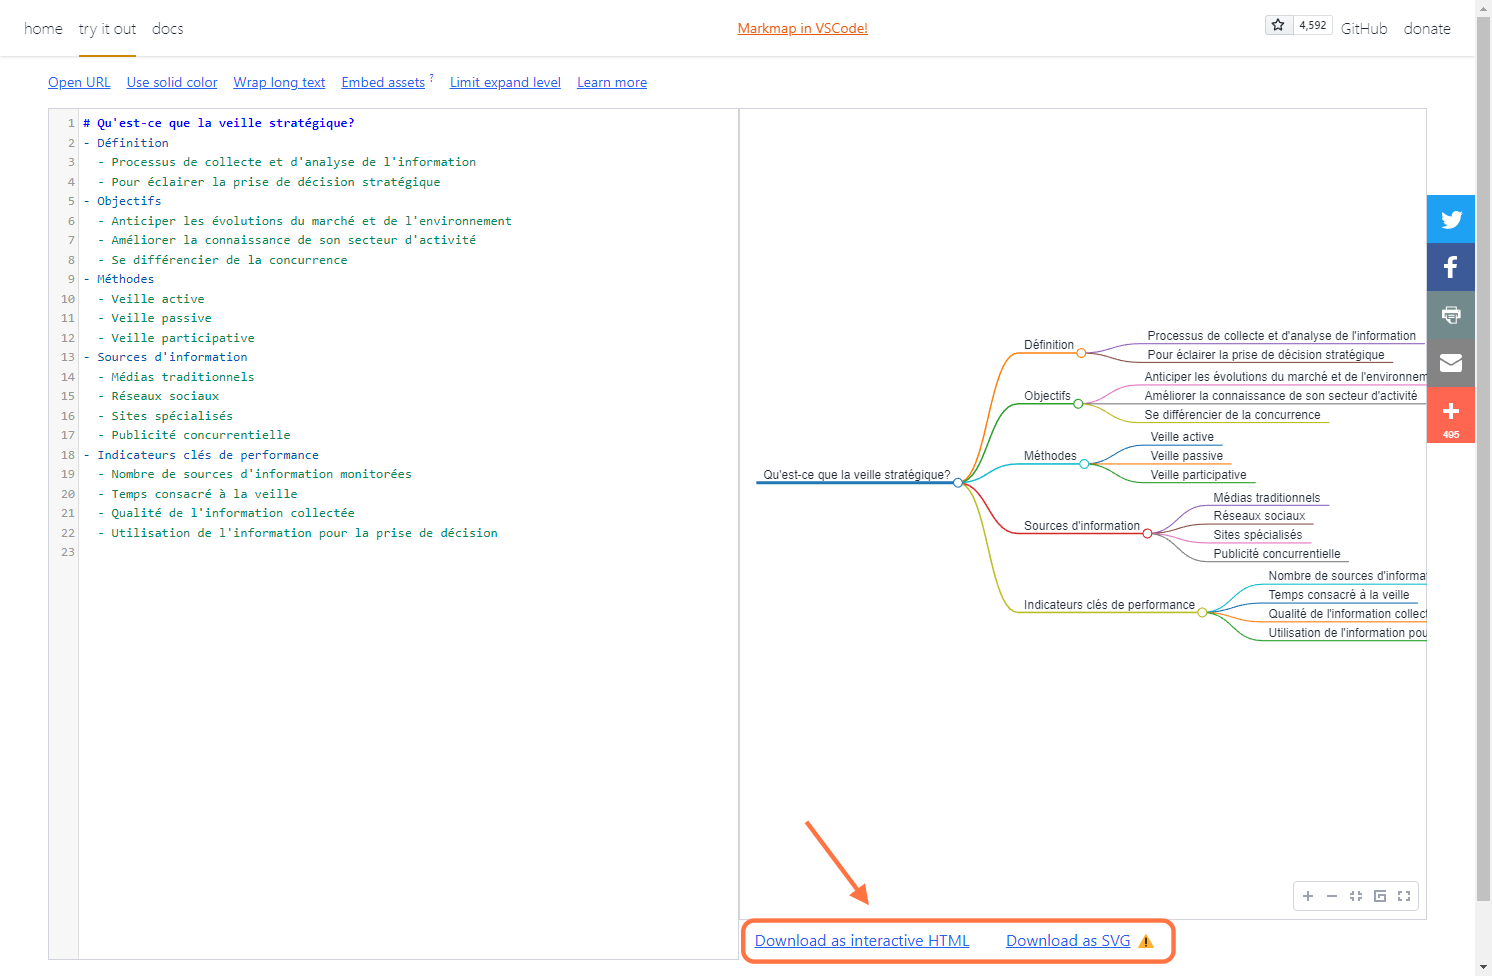Toggle Use solid color option
The image size is (1492, 976).
coord(172,82)
